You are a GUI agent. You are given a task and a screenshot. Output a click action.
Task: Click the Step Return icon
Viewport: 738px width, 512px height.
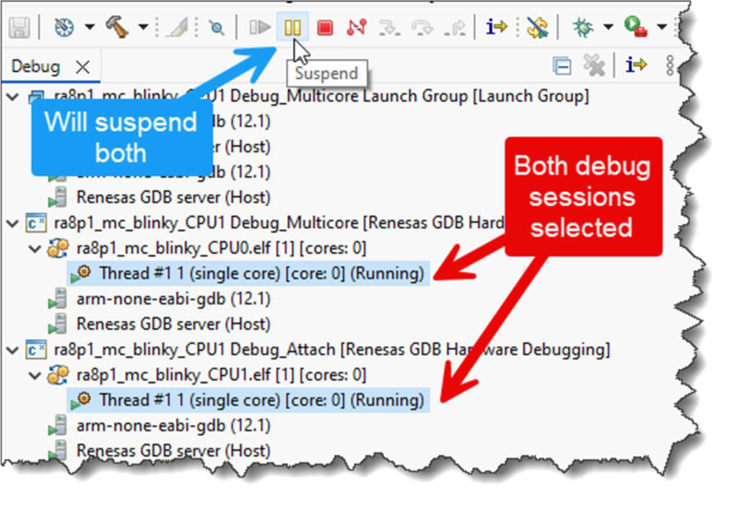coord(455,28)
